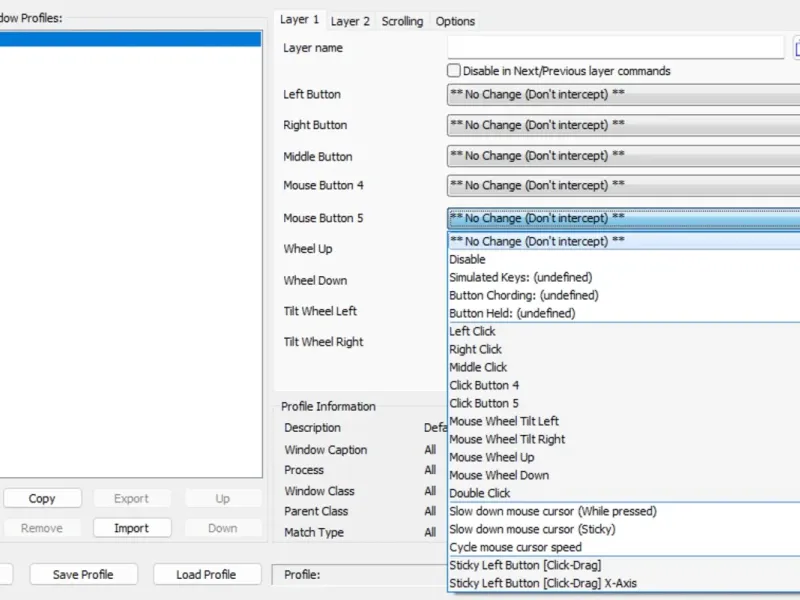Choose Middle Click from the list
This screenshot has height=600, width=800.
[624, 367]
